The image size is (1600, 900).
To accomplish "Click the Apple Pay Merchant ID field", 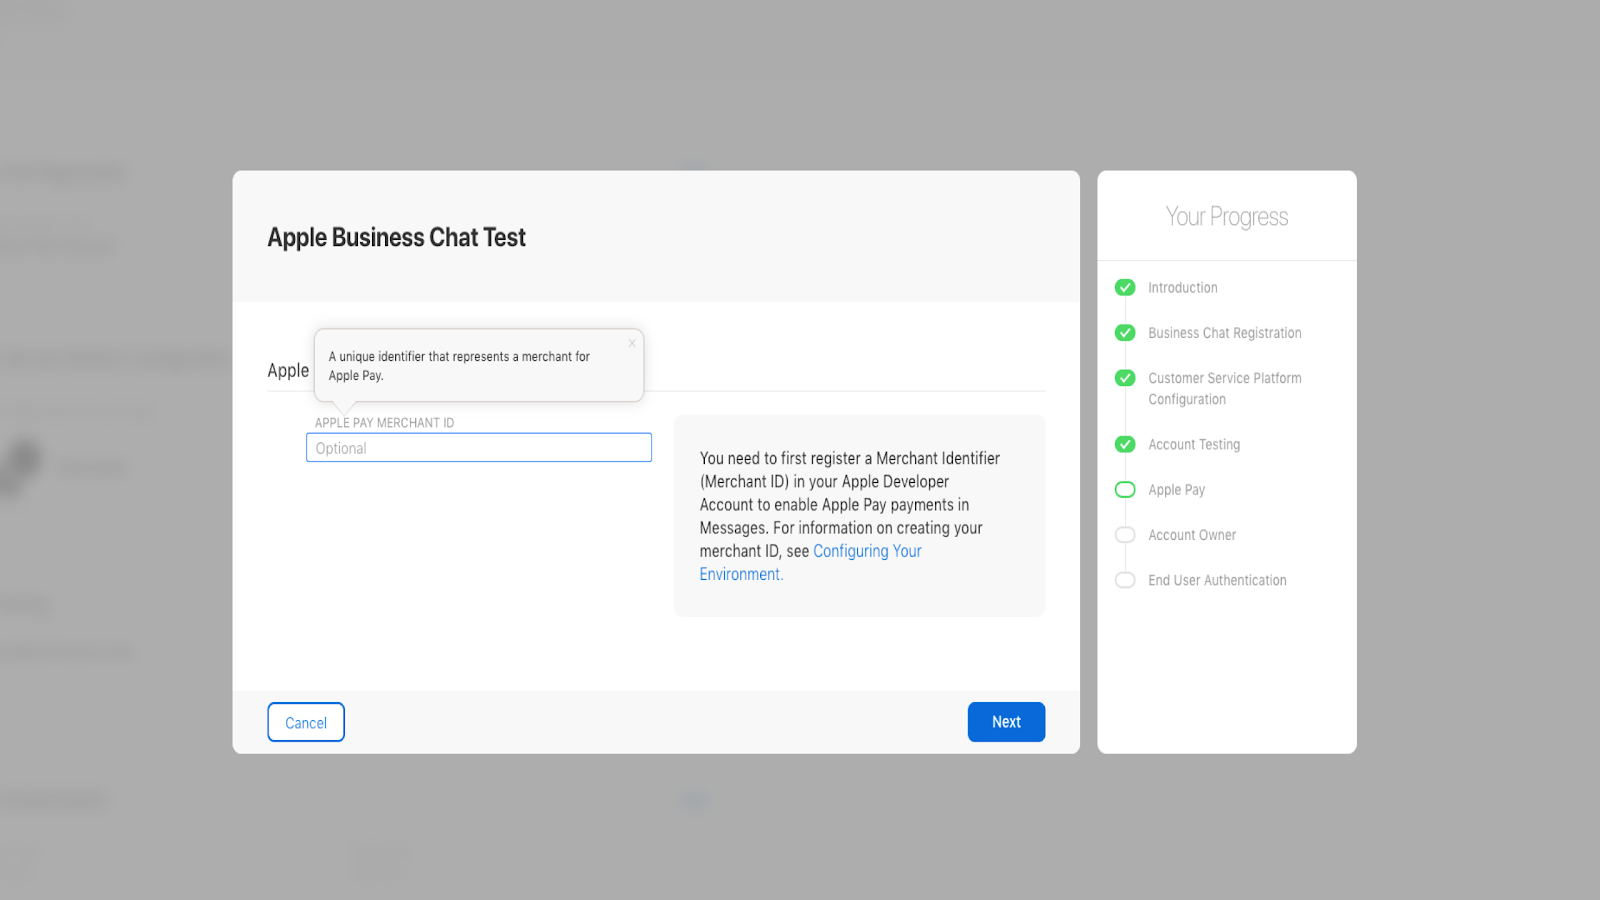I will pos(479,447).
